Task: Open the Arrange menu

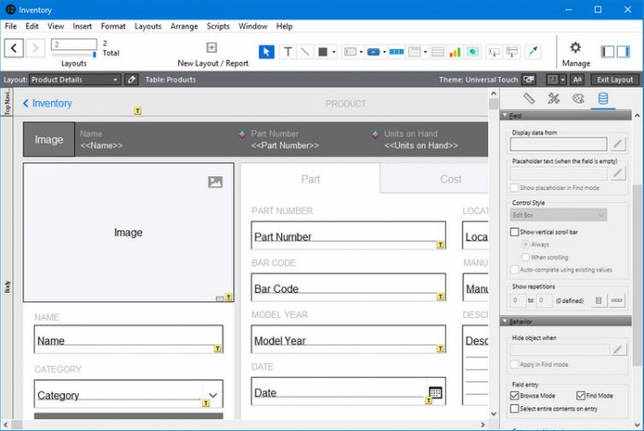Action: [x=184, y=26]
